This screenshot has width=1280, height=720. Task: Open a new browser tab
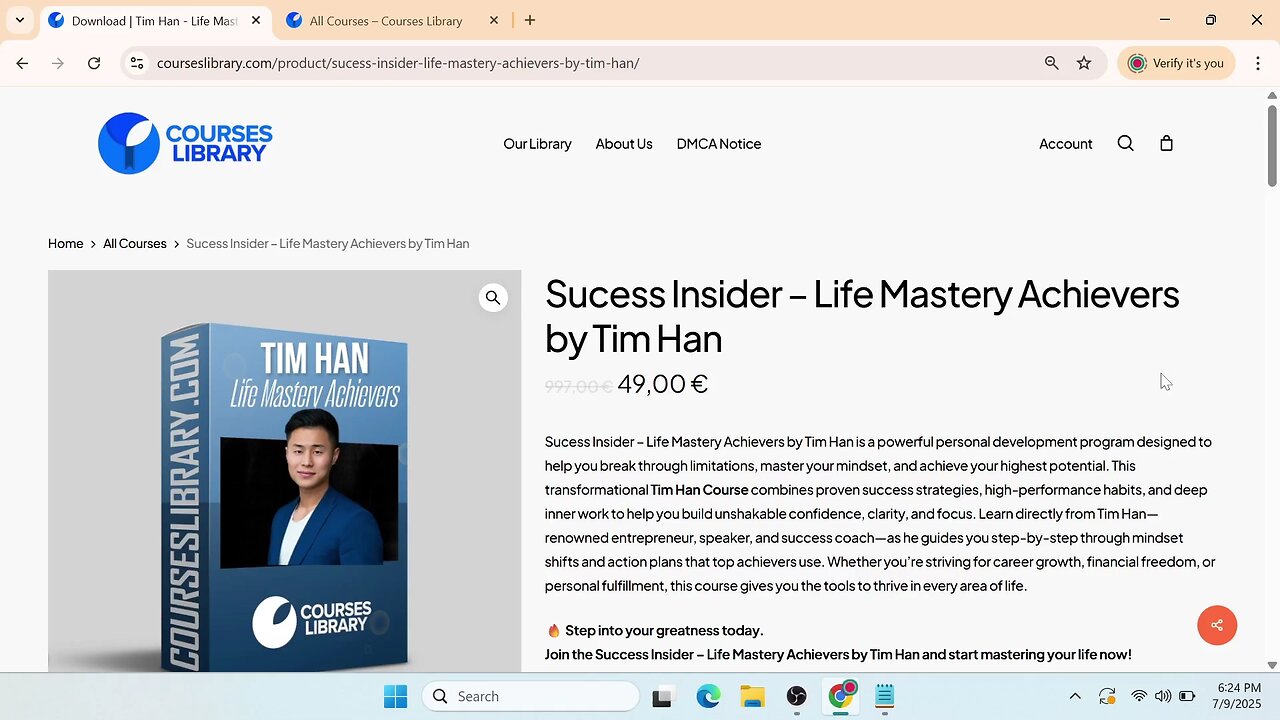(x=530, y=20)
